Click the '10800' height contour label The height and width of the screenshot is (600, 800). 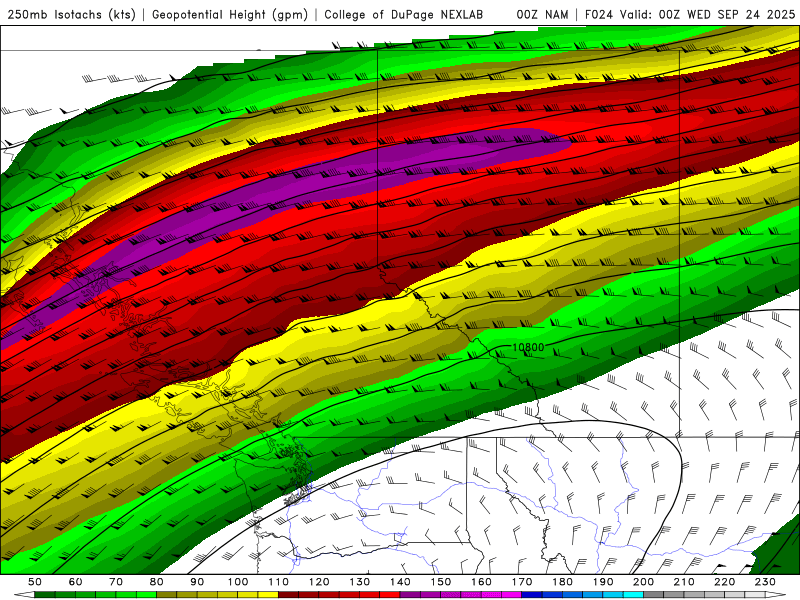(528, 347)
